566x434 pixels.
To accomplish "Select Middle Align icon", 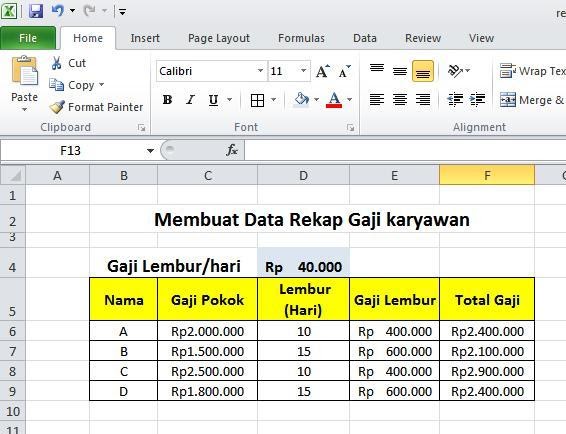I will (400, 71).
